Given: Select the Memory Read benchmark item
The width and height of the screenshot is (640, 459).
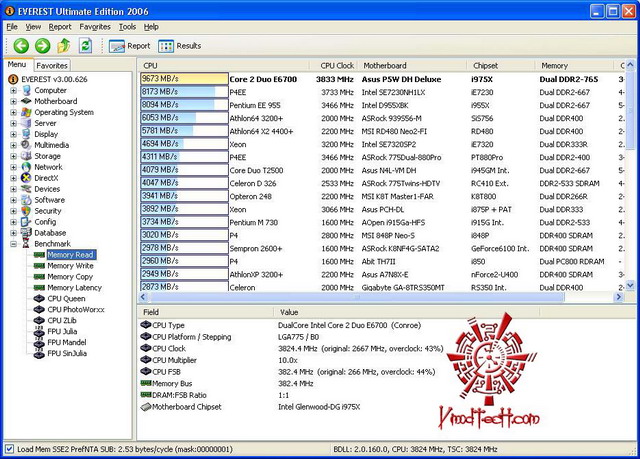Looking at the screenshot, I should pos(71,255).
